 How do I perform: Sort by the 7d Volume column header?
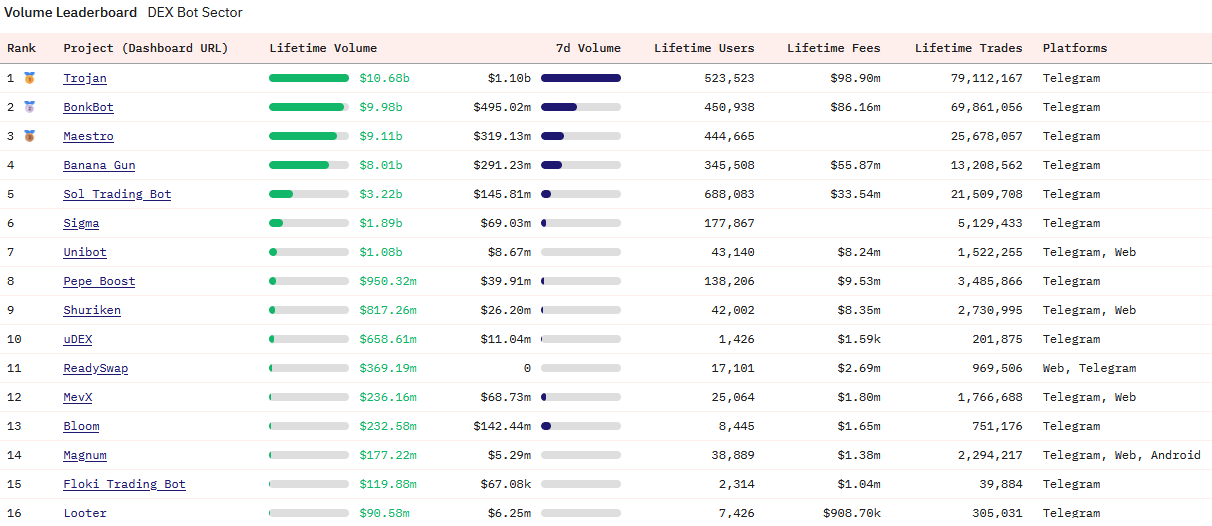pyautogui.click(x=588, y=48)
